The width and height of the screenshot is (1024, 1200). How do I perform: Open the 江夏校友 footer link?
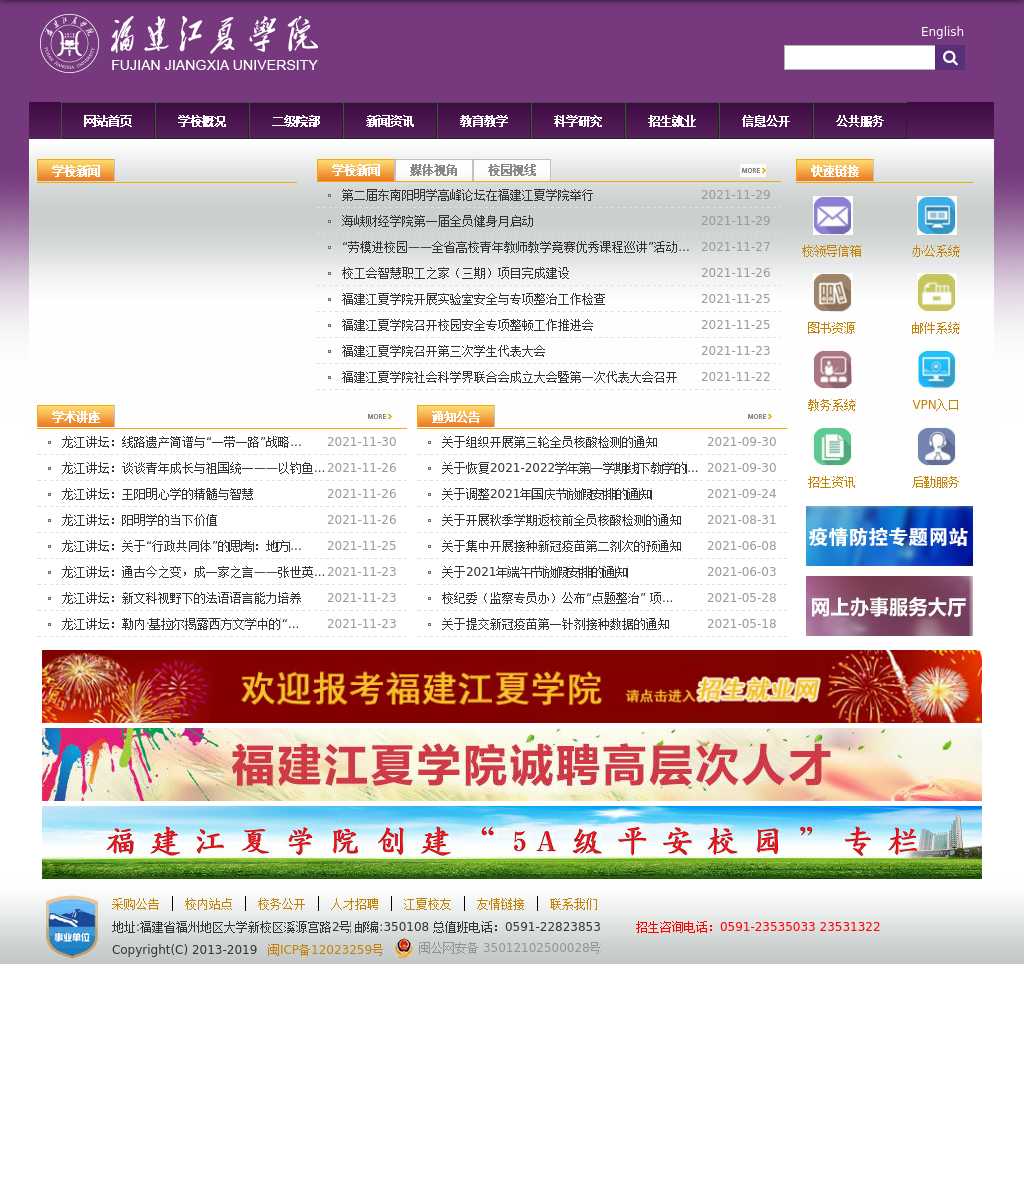[x=427, y=904]
